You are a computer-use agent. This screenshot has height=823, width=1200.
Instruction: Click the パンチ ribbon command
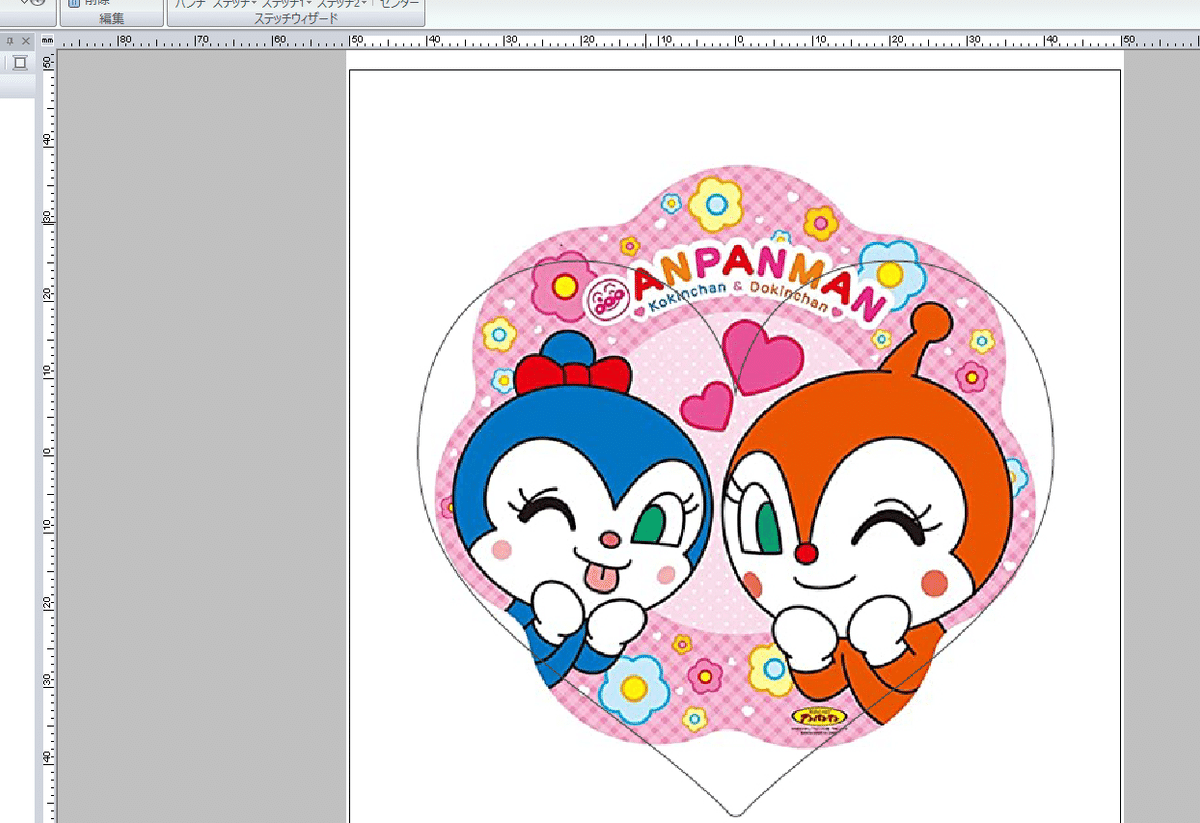pyautogui.click(x=192, y=3)
